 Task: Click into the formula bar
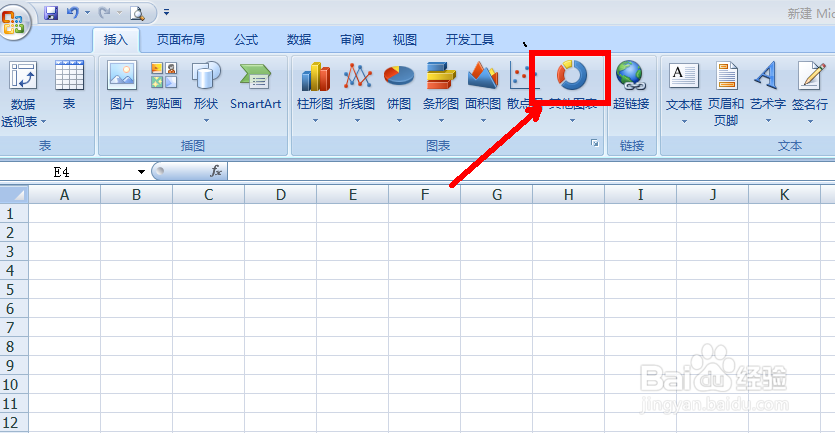[531, 171]
